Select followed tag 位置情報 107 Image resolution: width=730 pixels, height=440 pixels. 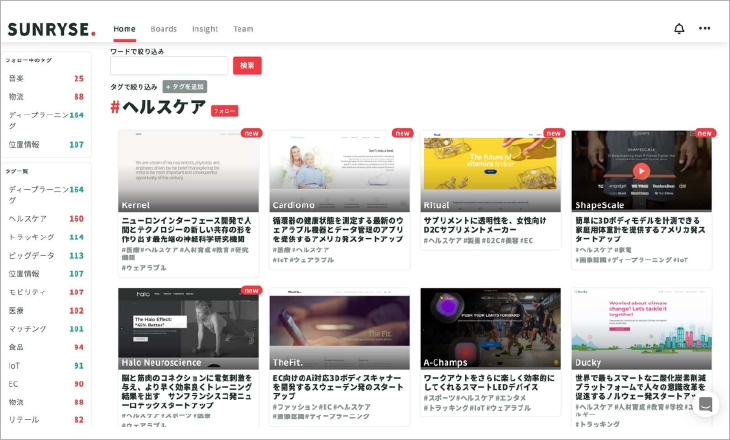coord(46,144)
